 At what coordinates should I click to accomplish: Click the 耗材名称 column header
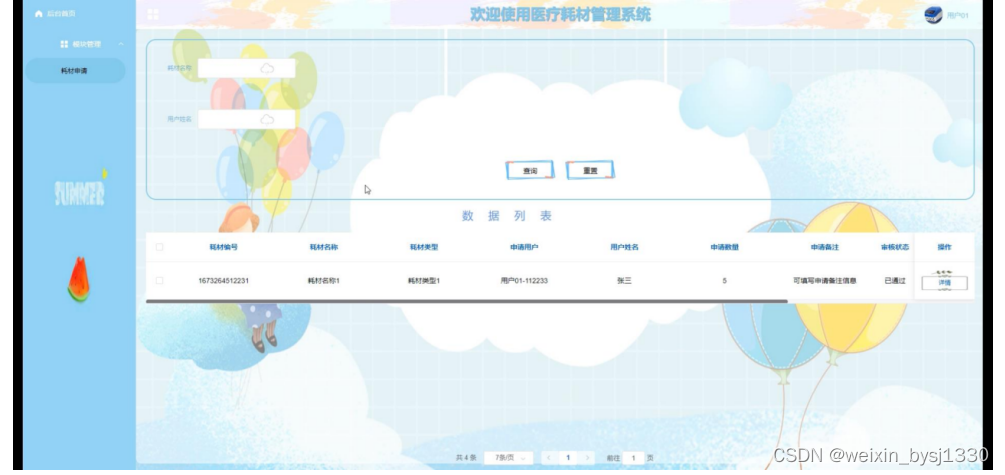[x=324, y=247]
